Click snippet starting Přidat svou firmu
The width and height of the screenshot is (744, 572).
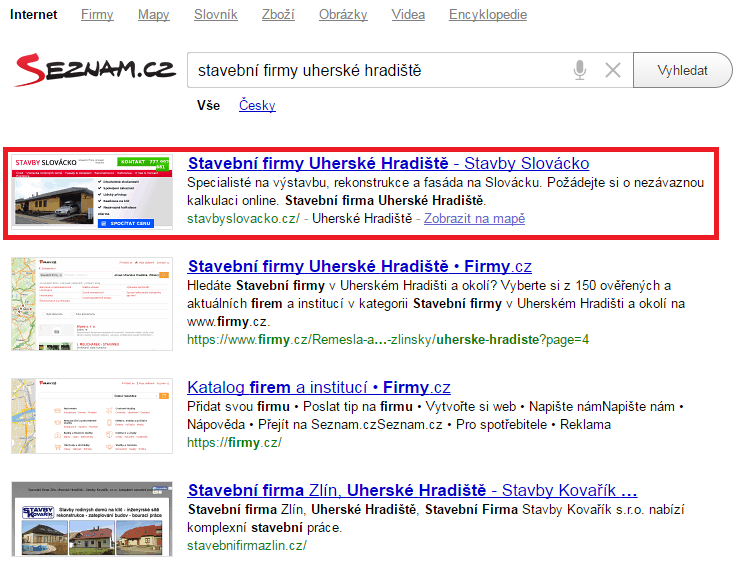tap(435, 415)
